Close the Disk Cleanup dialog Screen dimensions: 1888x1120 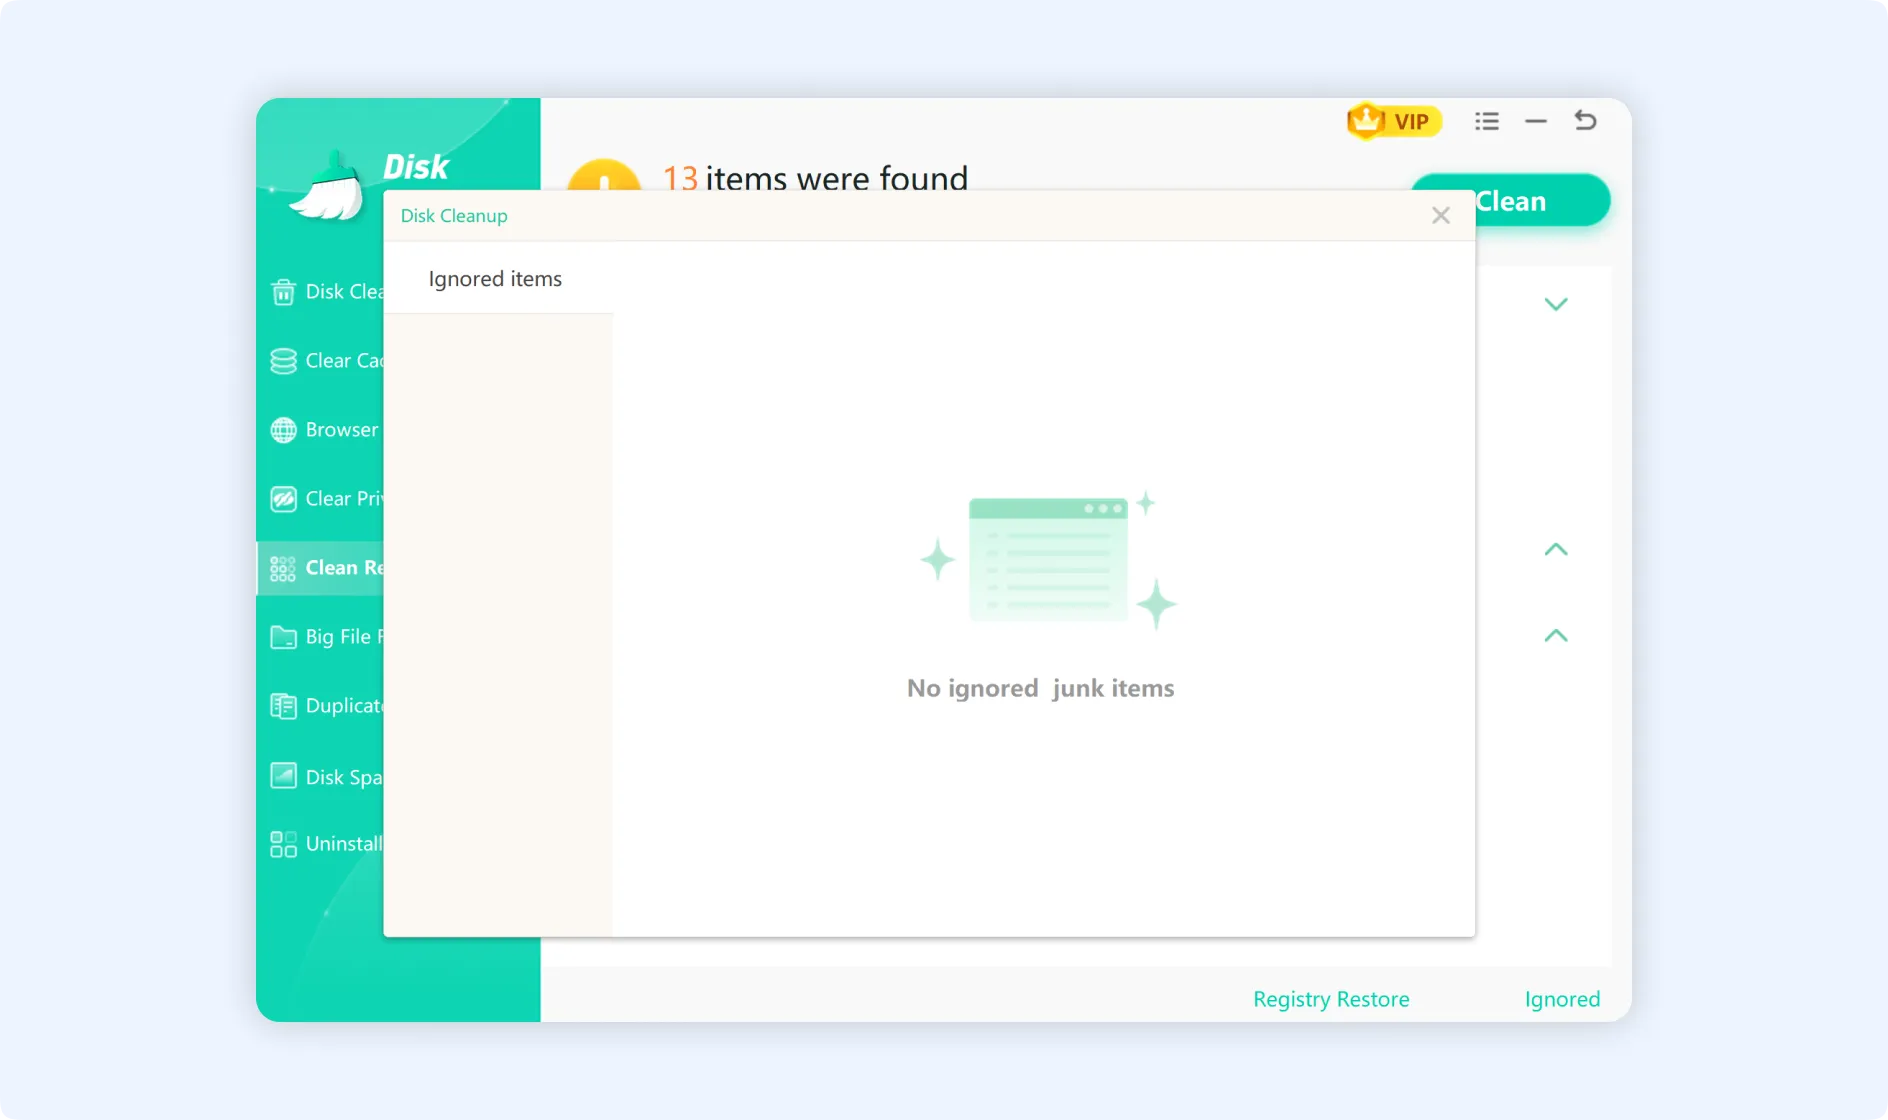pos(1440,215)
